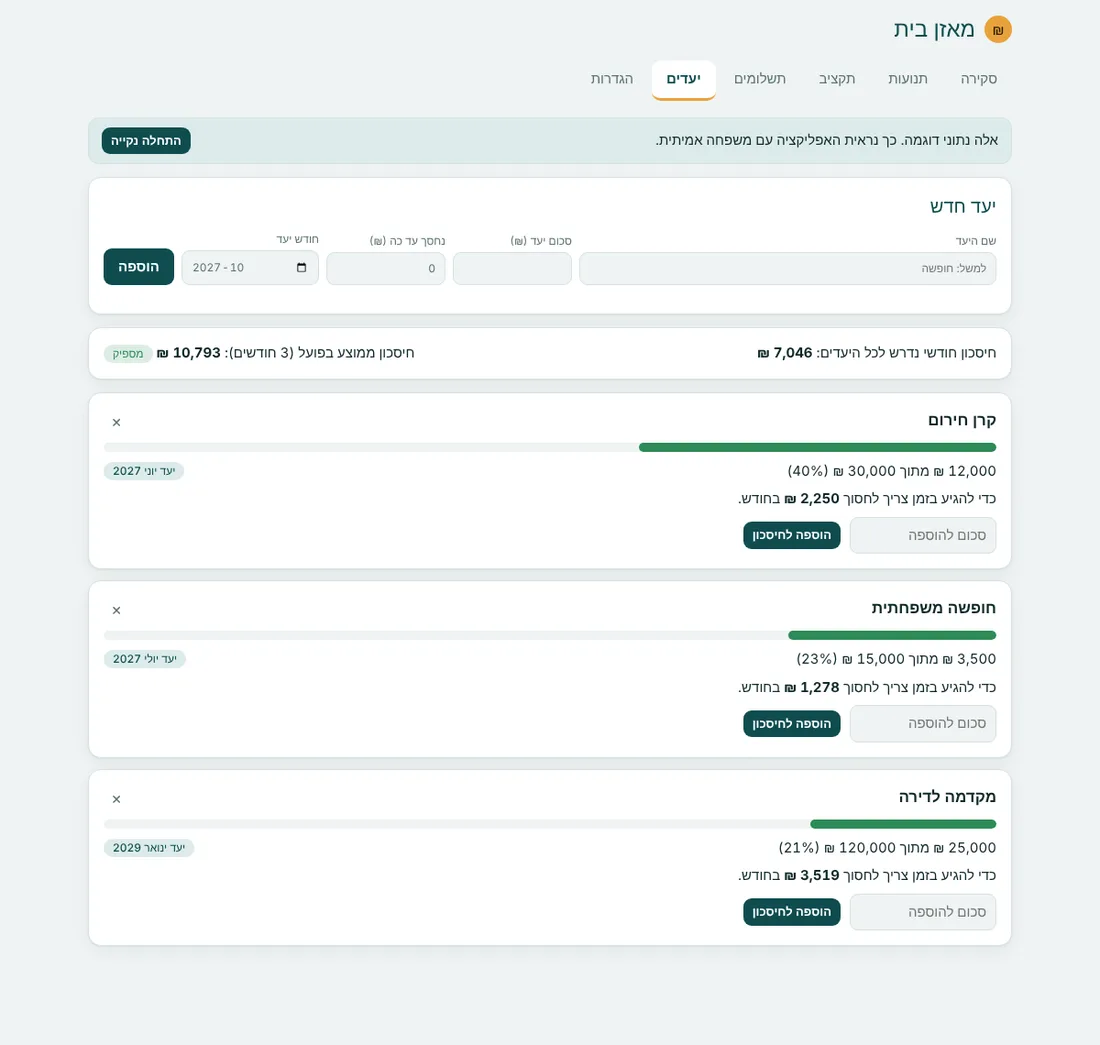Click הוספה to add the new goal
Image resolution: width=1100 pixels, height=1045 pixels.
click(x=139, y=267)
